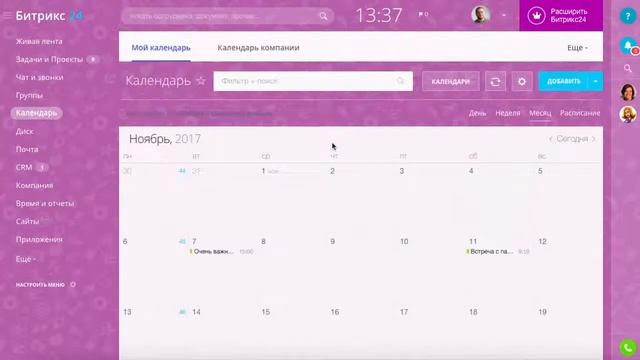640x360 pixels.
Task: Click the Календари button
Action: [451, 82]
